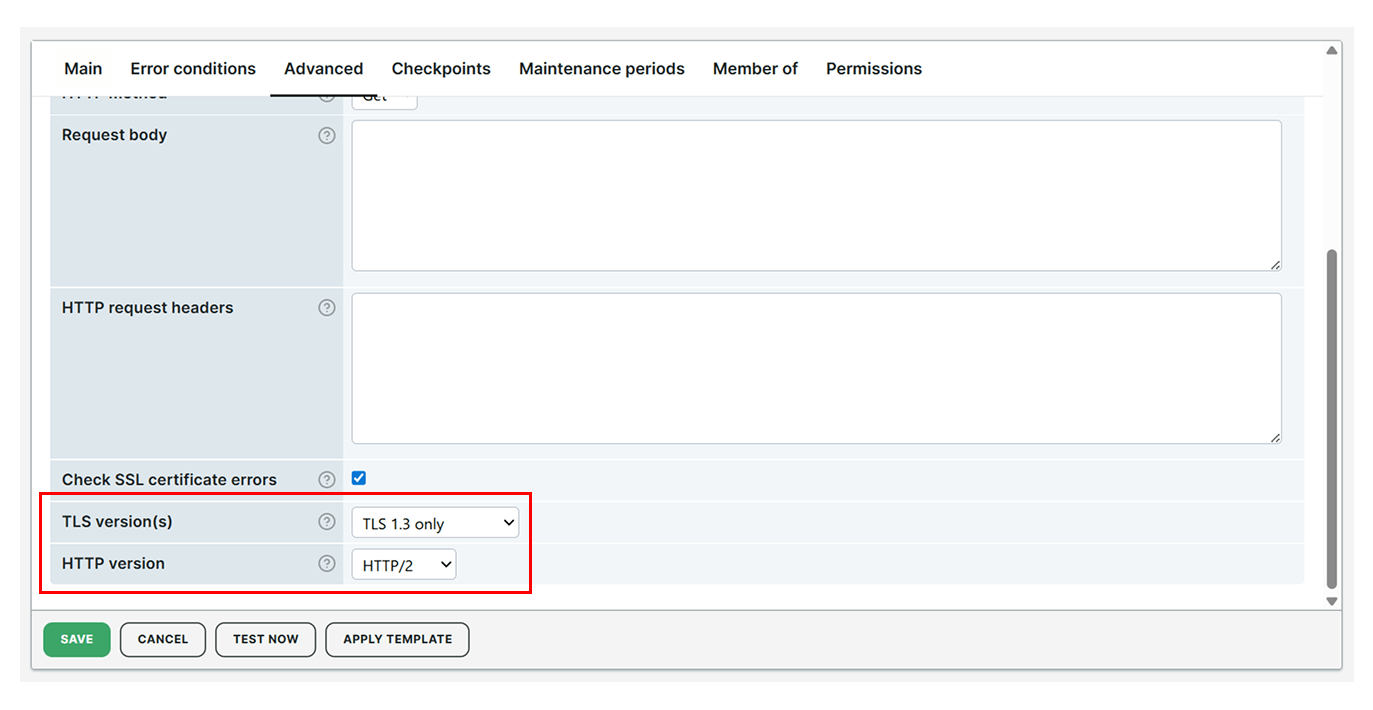Viewport: 1373px width, 710px height.
Task: Click help icon beside Check SSL certificate errors
Action: pos(327,479)
